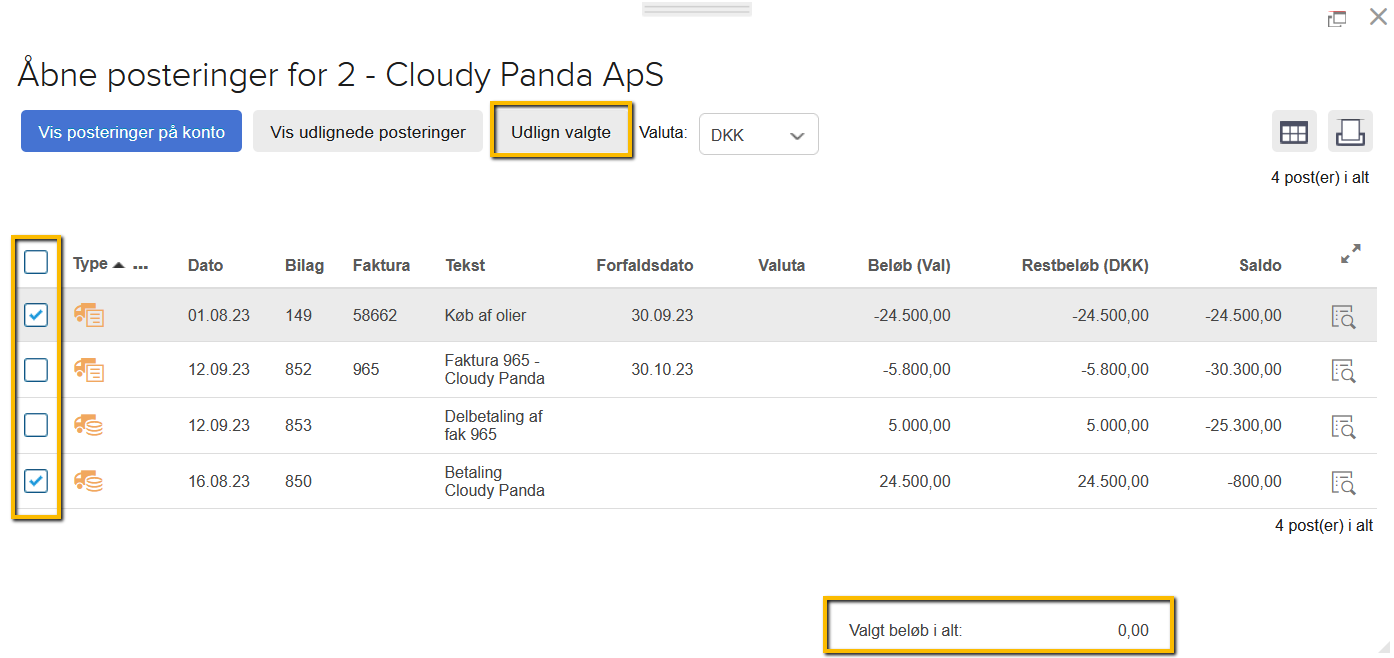
Task: Expand table with the diagonal arrows icon
Action: coord(1350,254)
